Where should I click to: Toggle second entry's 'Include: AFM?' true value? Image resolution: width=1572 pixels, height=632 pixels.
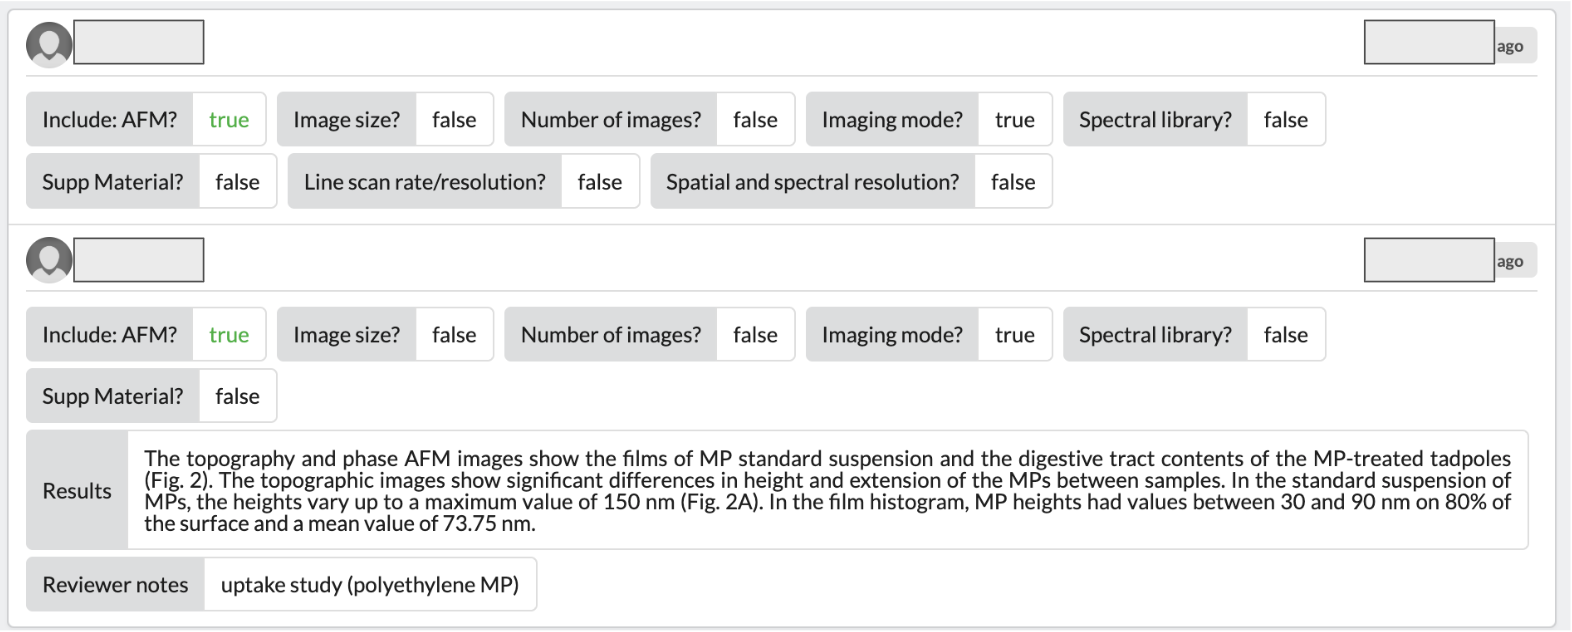pos(229,335)
